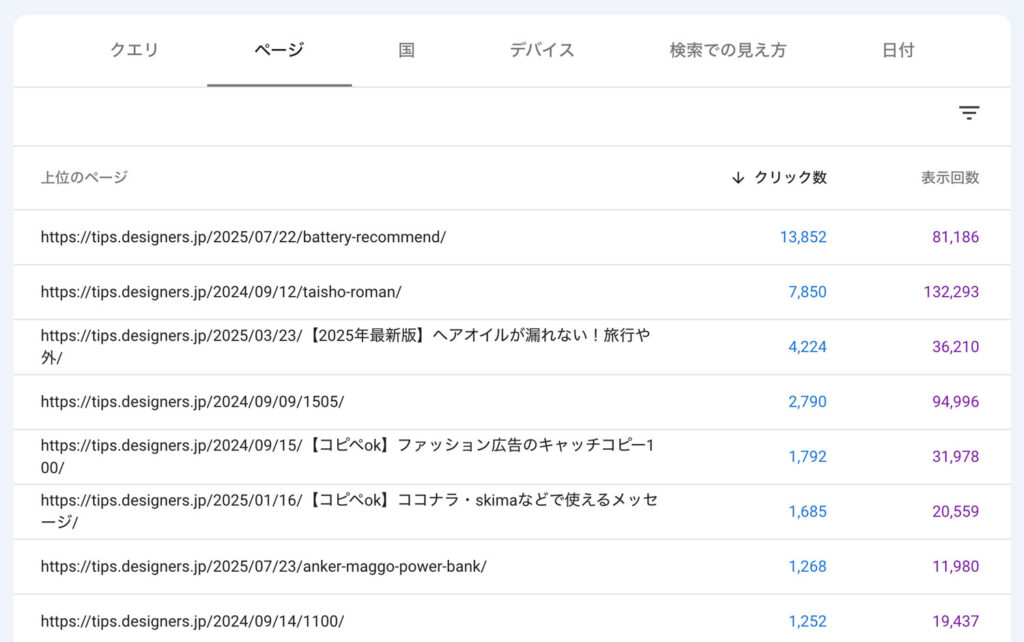Sort results by 表示回数 column
The width and height of the screenshot is (1024, 642).
[x=949, y=177]
